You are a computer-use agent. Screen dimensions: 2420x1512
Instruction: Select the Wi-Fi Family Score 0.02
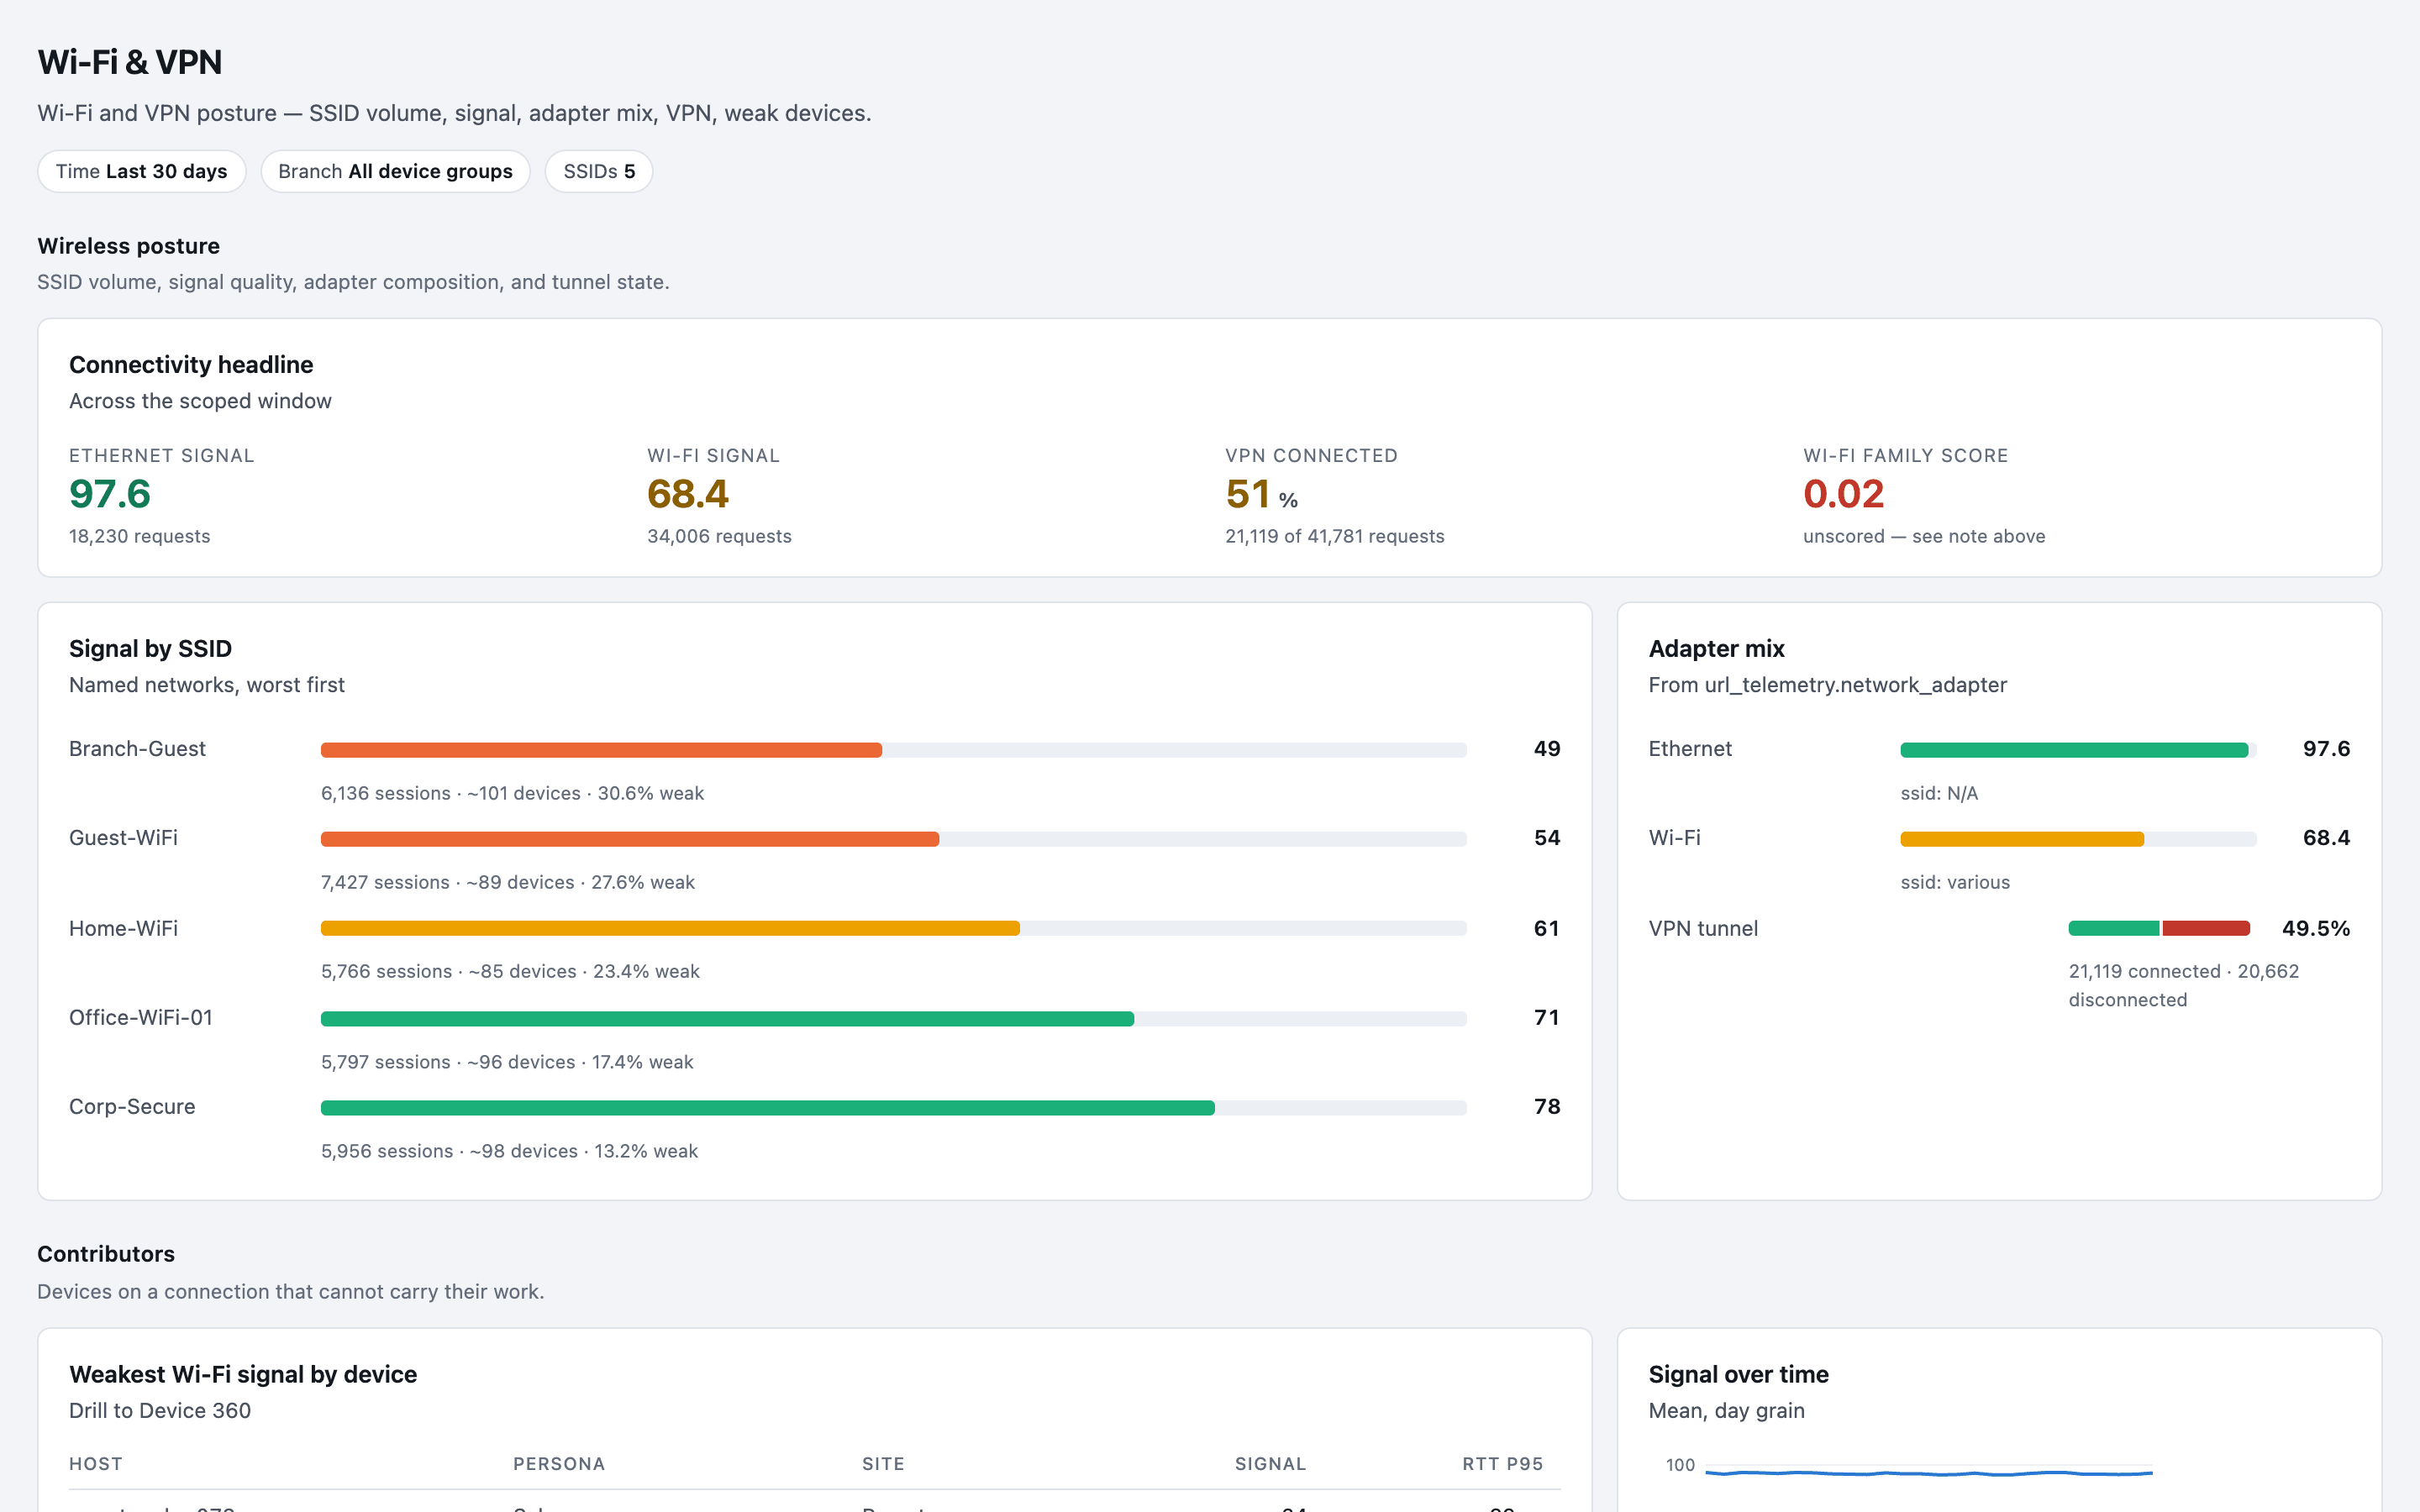pos(1843,494)
